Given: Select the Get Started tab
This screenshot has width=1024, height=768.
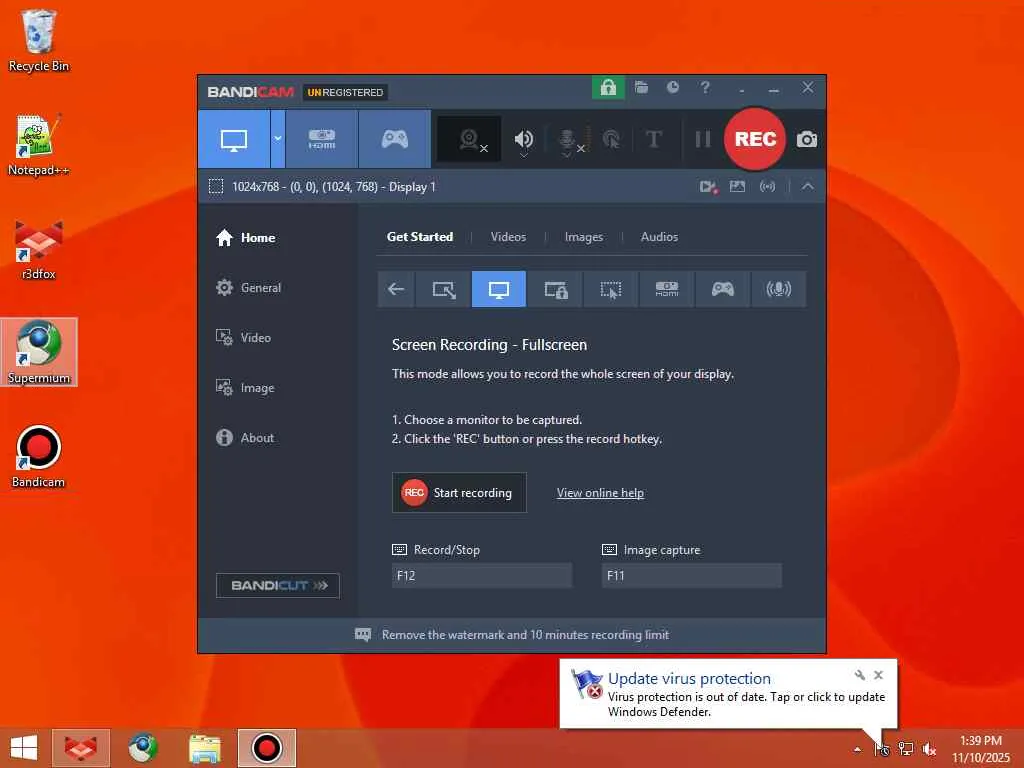Looking at the screenshot, I should point(420,237).
